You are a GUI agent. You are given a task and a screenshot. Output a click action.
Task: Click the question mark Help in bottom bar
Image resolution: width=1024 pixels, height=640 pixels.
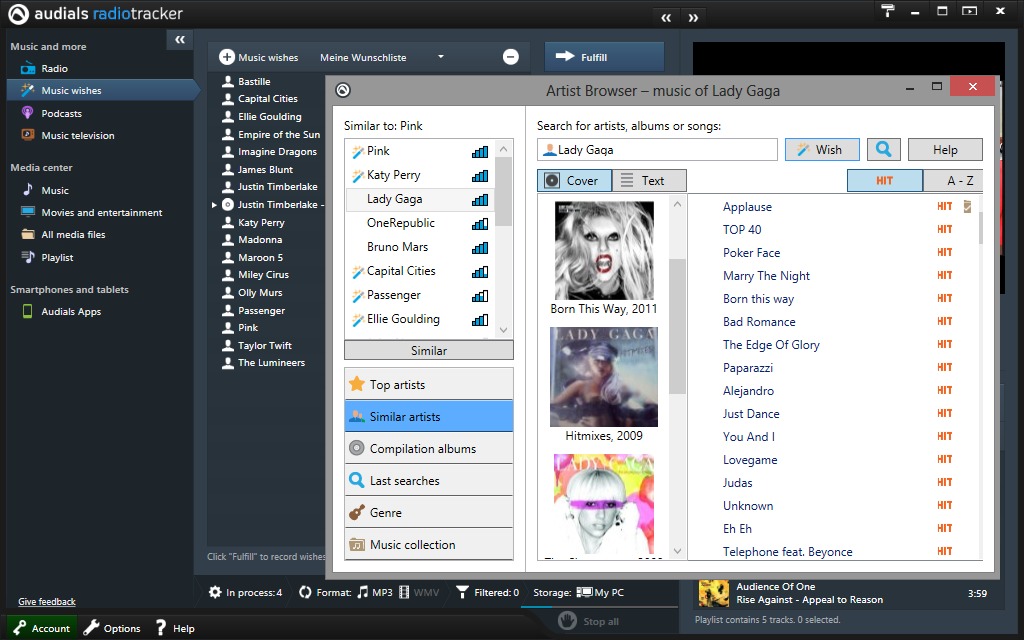pos(161,628)
